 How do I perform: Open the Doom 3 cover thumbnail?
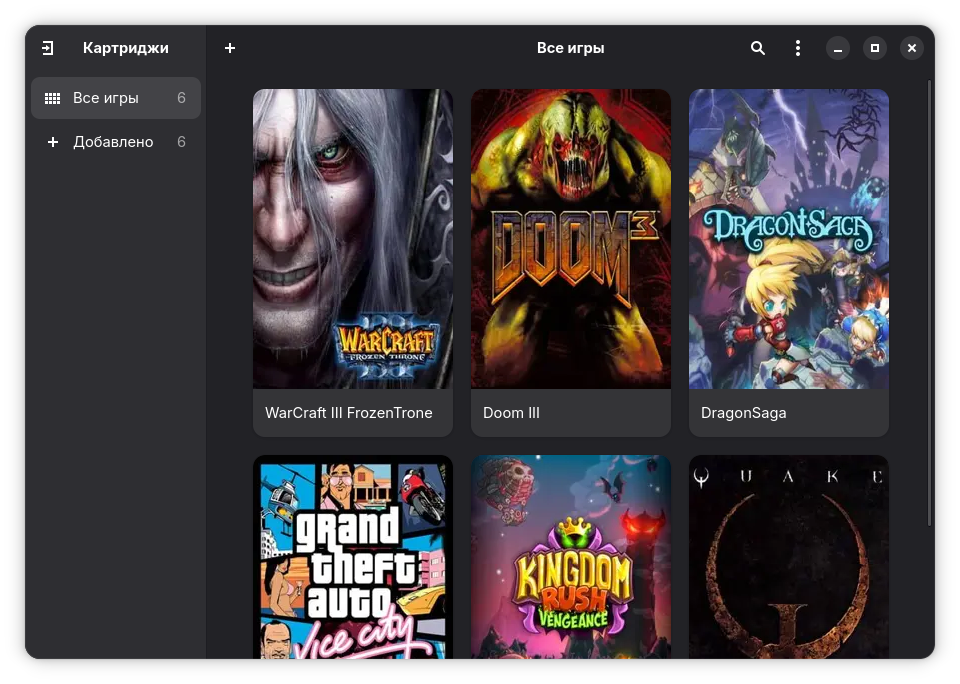pyautogui.click(x=571, y=239)
